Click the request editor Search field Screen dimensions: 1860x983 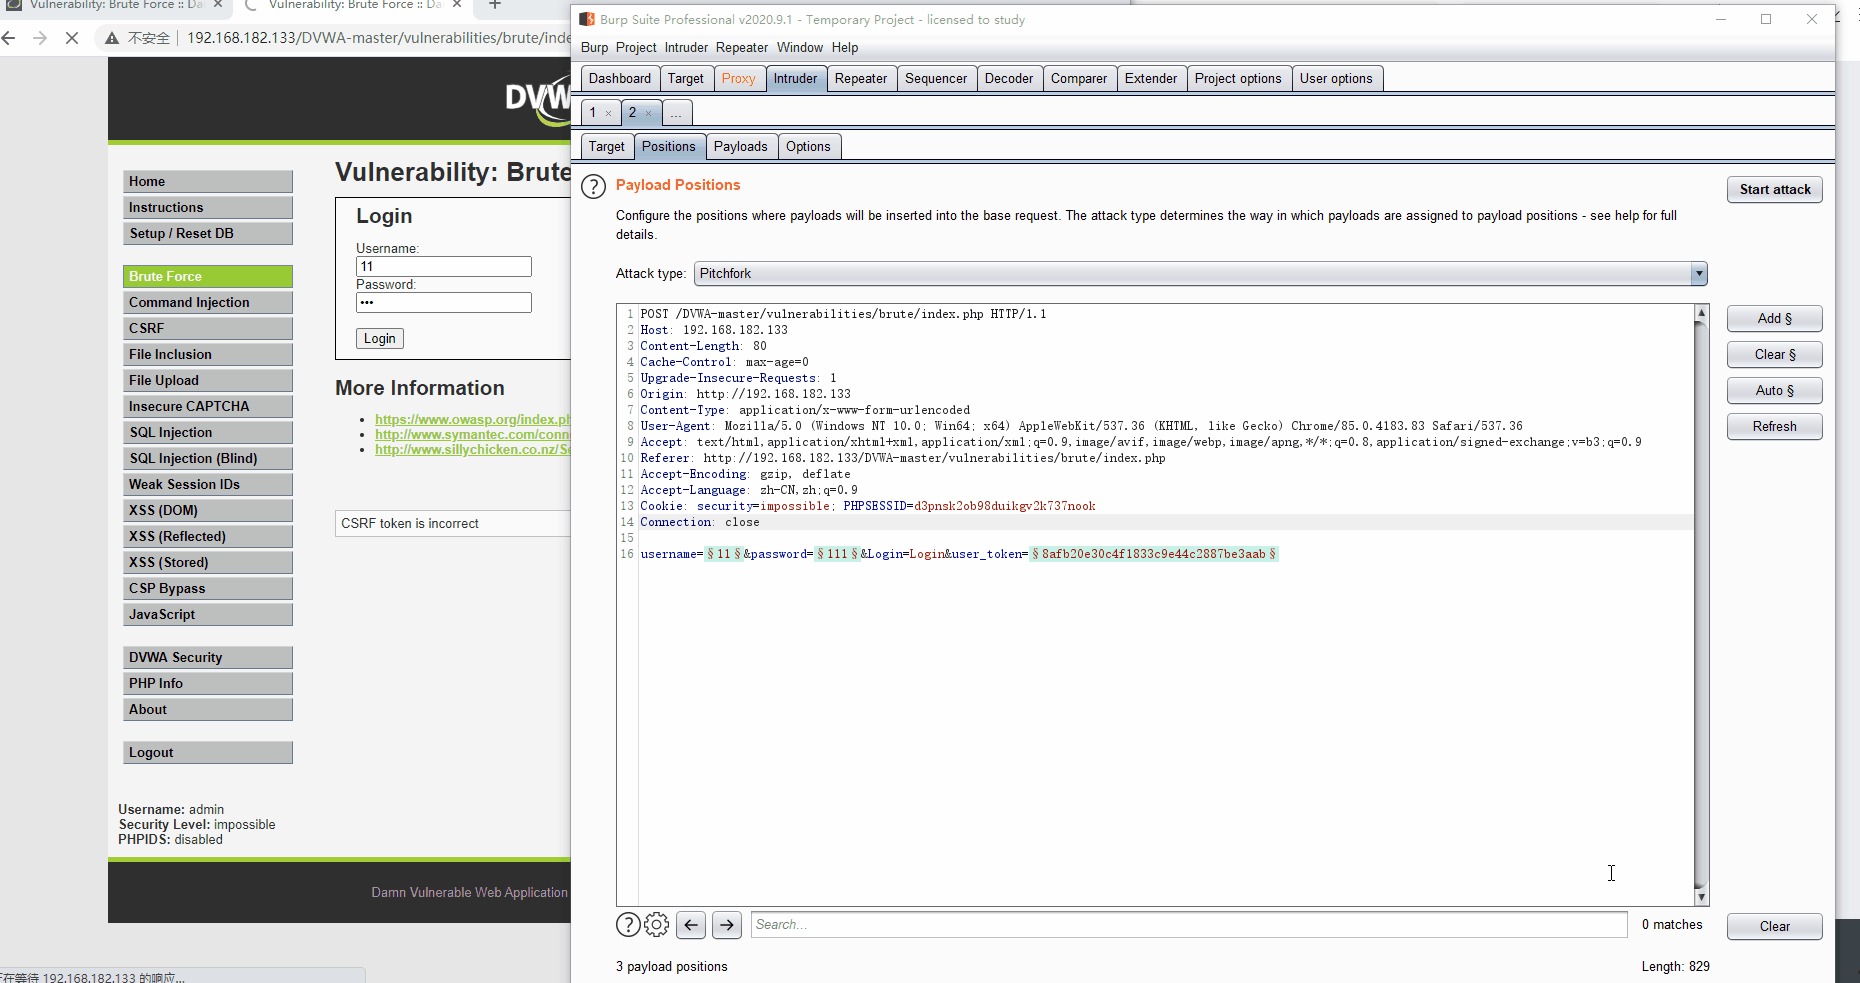click(1189, 925)
